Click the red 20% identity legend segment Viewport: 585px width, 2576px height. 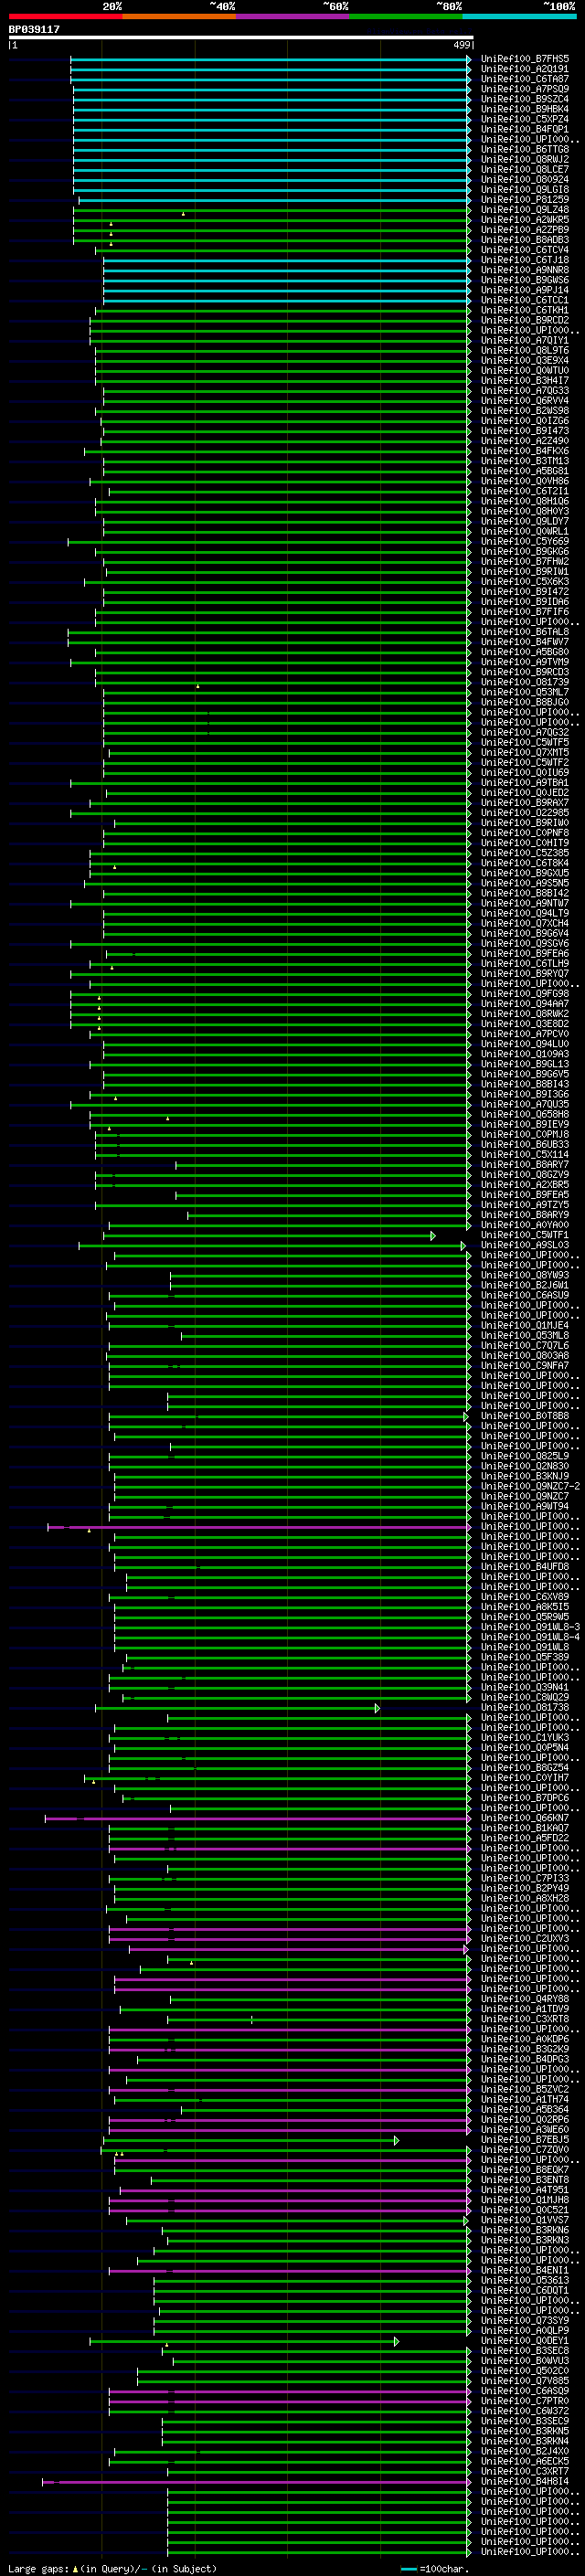coord(65,16)
